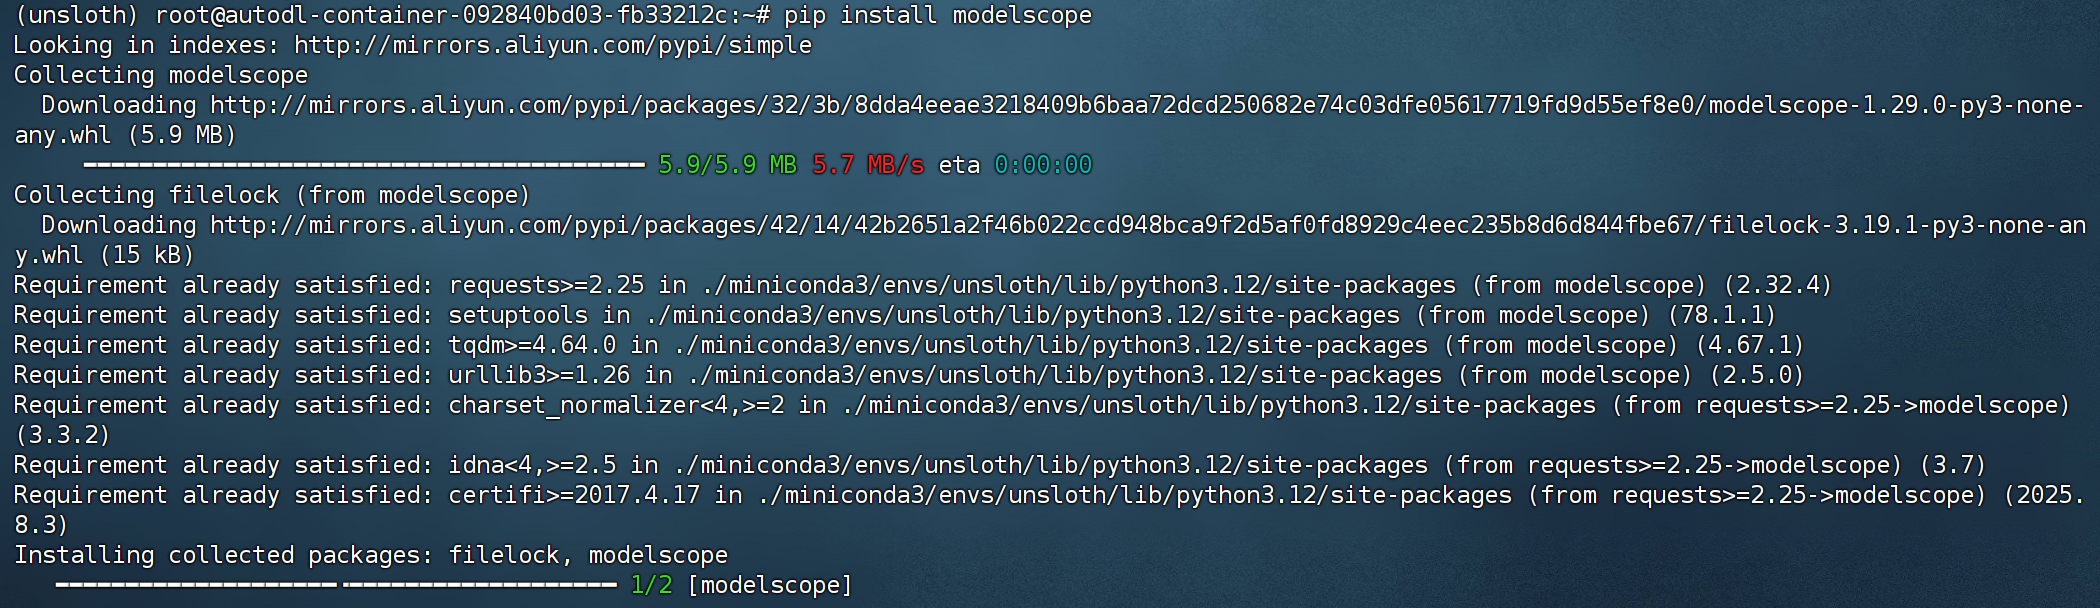2100x608 pixels.
Task: Click the index URL "http://mirrors.aliyun.com/pypi/simple"
Action: (x=553, y=46)
